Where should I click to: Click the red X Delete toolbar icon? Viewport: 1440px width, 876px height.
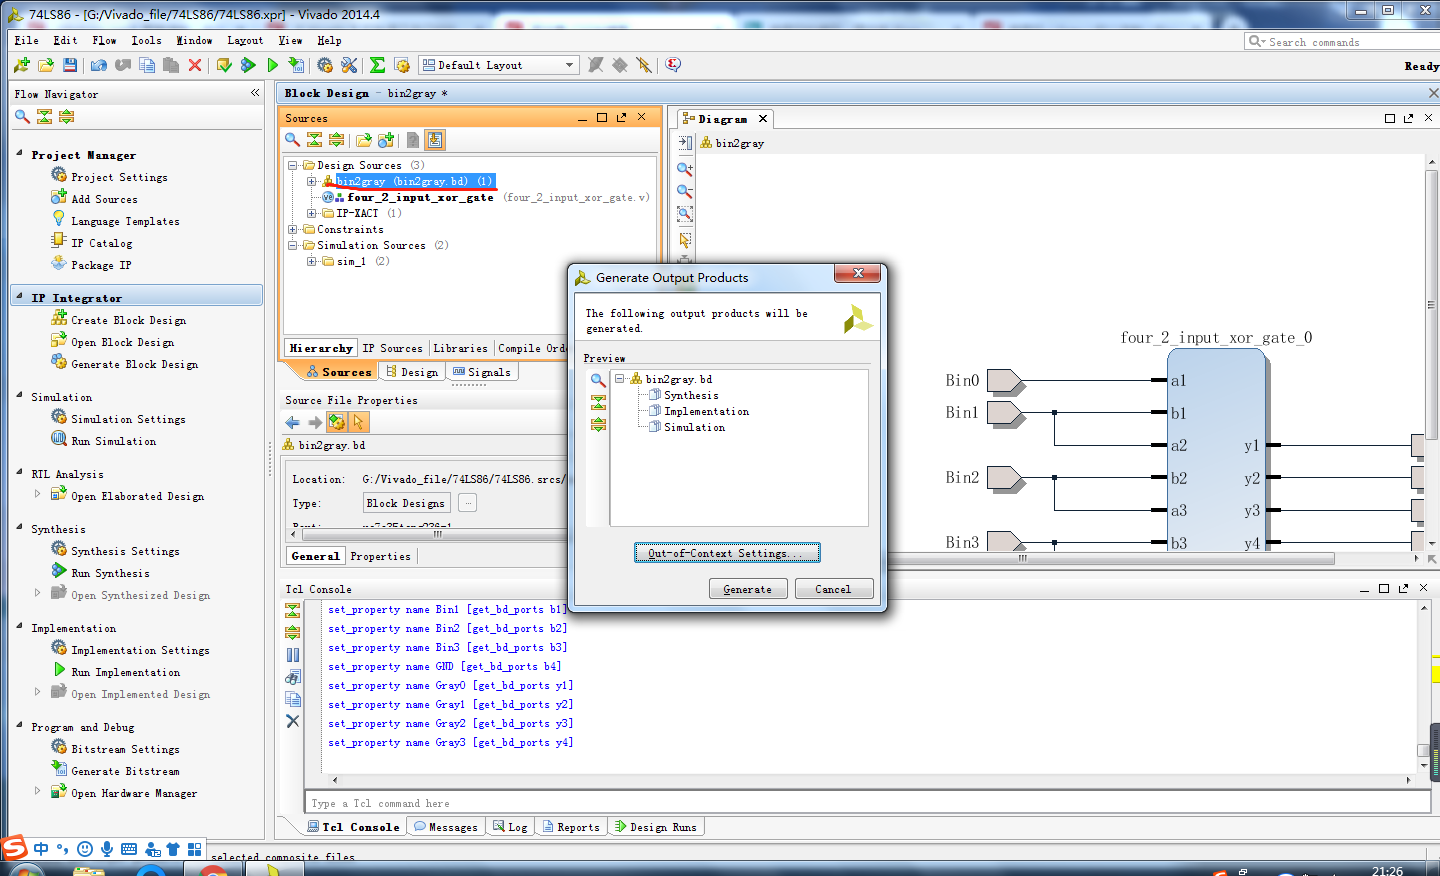coord(195,65)
